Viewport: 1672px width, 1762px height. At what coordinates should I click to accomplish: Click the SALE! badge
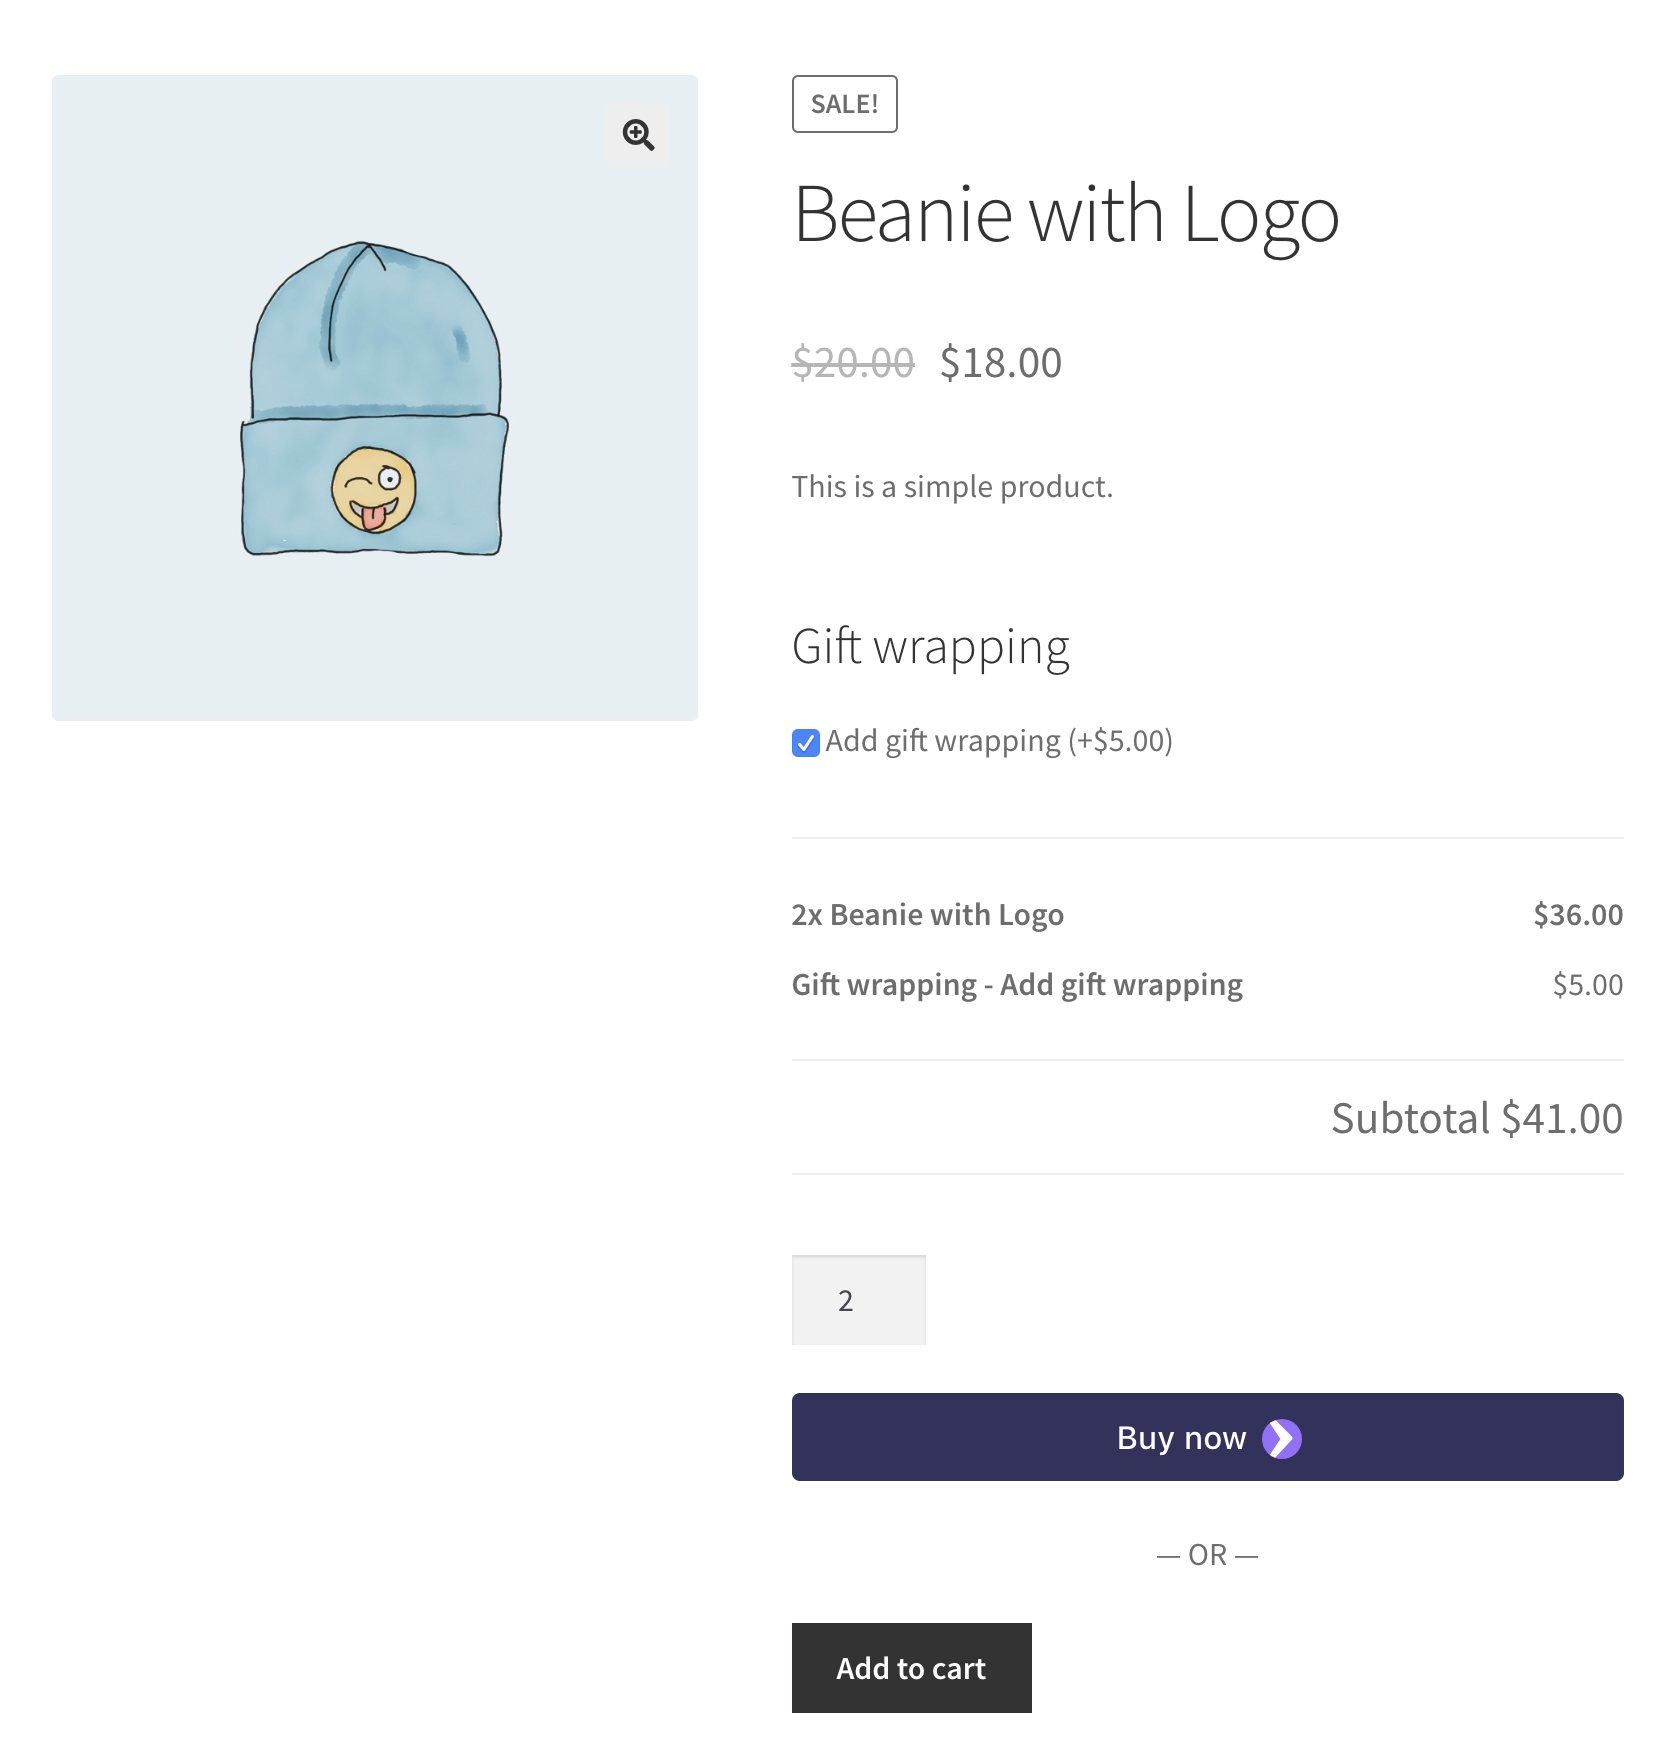coord(844,103)
